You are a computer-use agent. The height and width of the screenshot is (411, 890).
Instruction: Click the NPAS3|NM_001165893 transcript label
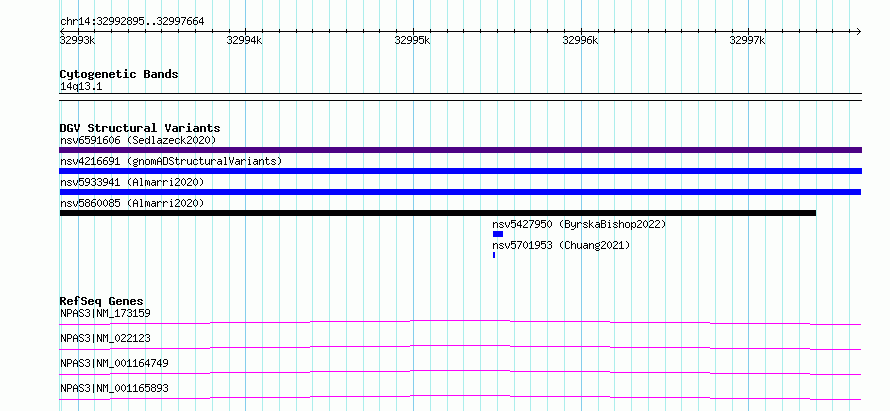coord(114,388)
